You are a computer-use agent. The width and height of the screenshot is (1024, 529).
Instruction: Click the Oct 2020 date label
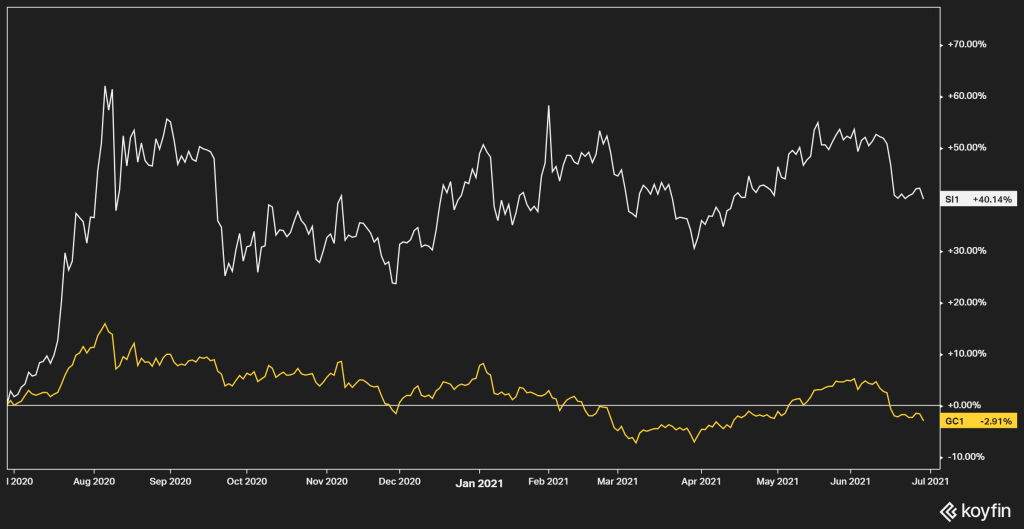coord(245,480)
